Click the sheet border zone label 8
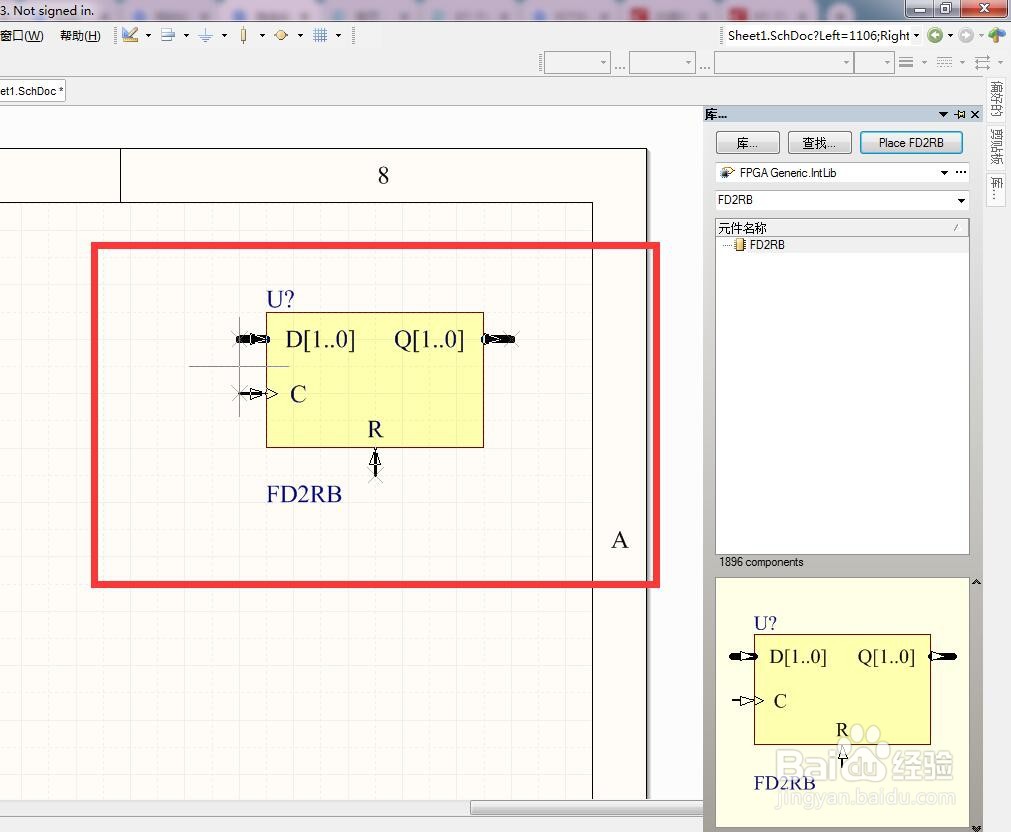Screen dimensions: 1011x832 coord(383,175)
